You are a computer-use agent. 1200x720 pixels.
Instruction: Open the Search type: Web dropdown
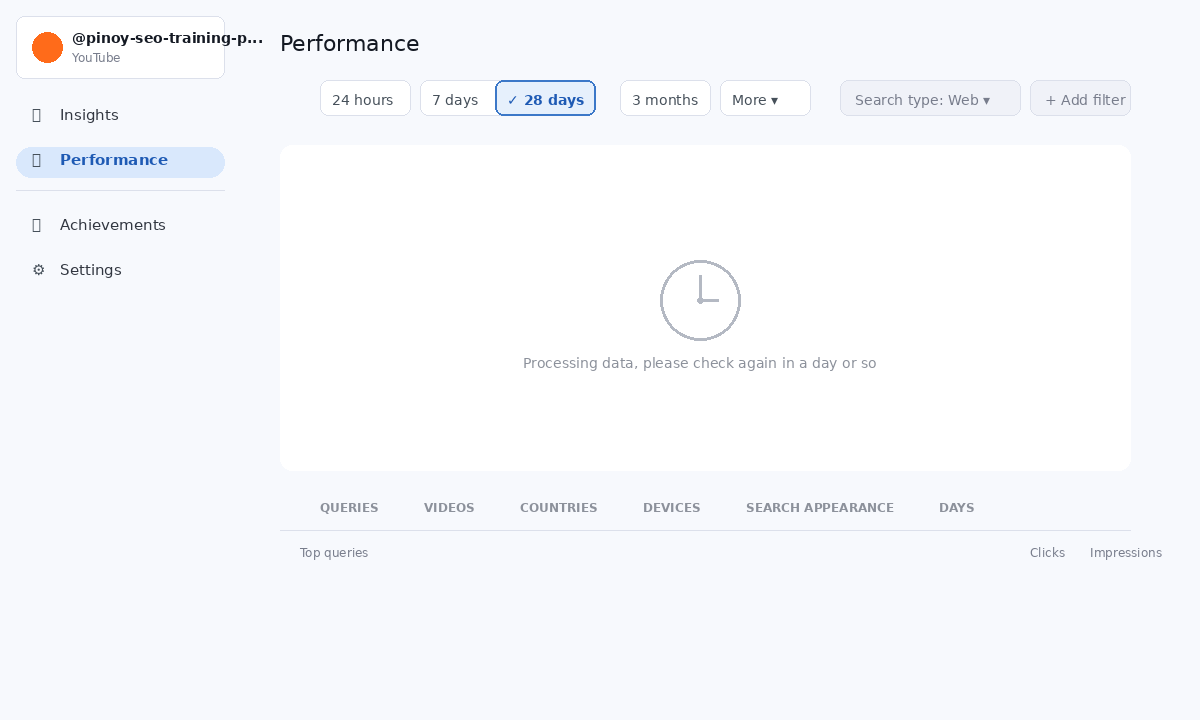pos(930,98)
